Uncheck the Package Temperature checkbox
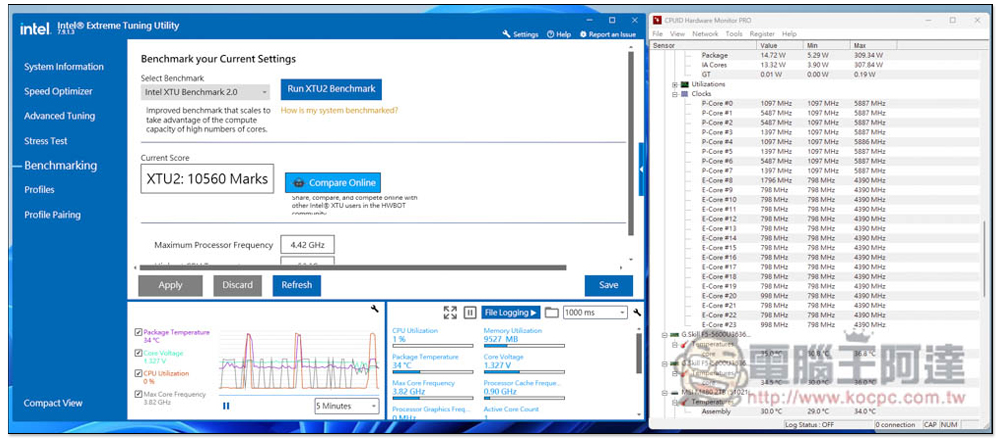 (138, 333)
